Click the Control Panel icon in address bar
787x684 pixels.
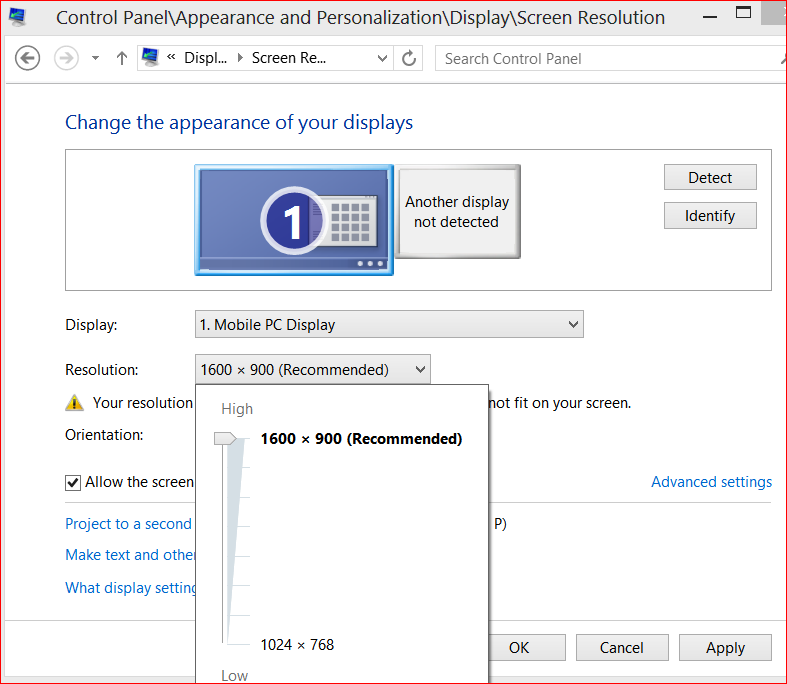pyautogui.click(x=150, y=57)
